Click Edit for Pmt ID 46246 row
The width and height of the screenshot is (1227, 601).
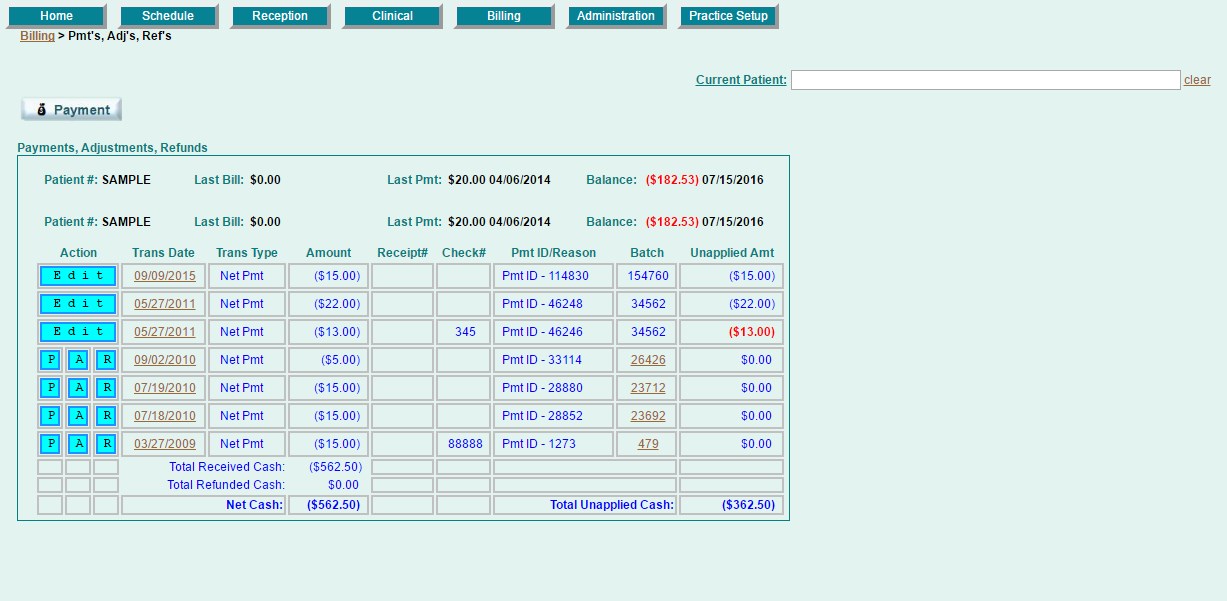tap(78, 332)
